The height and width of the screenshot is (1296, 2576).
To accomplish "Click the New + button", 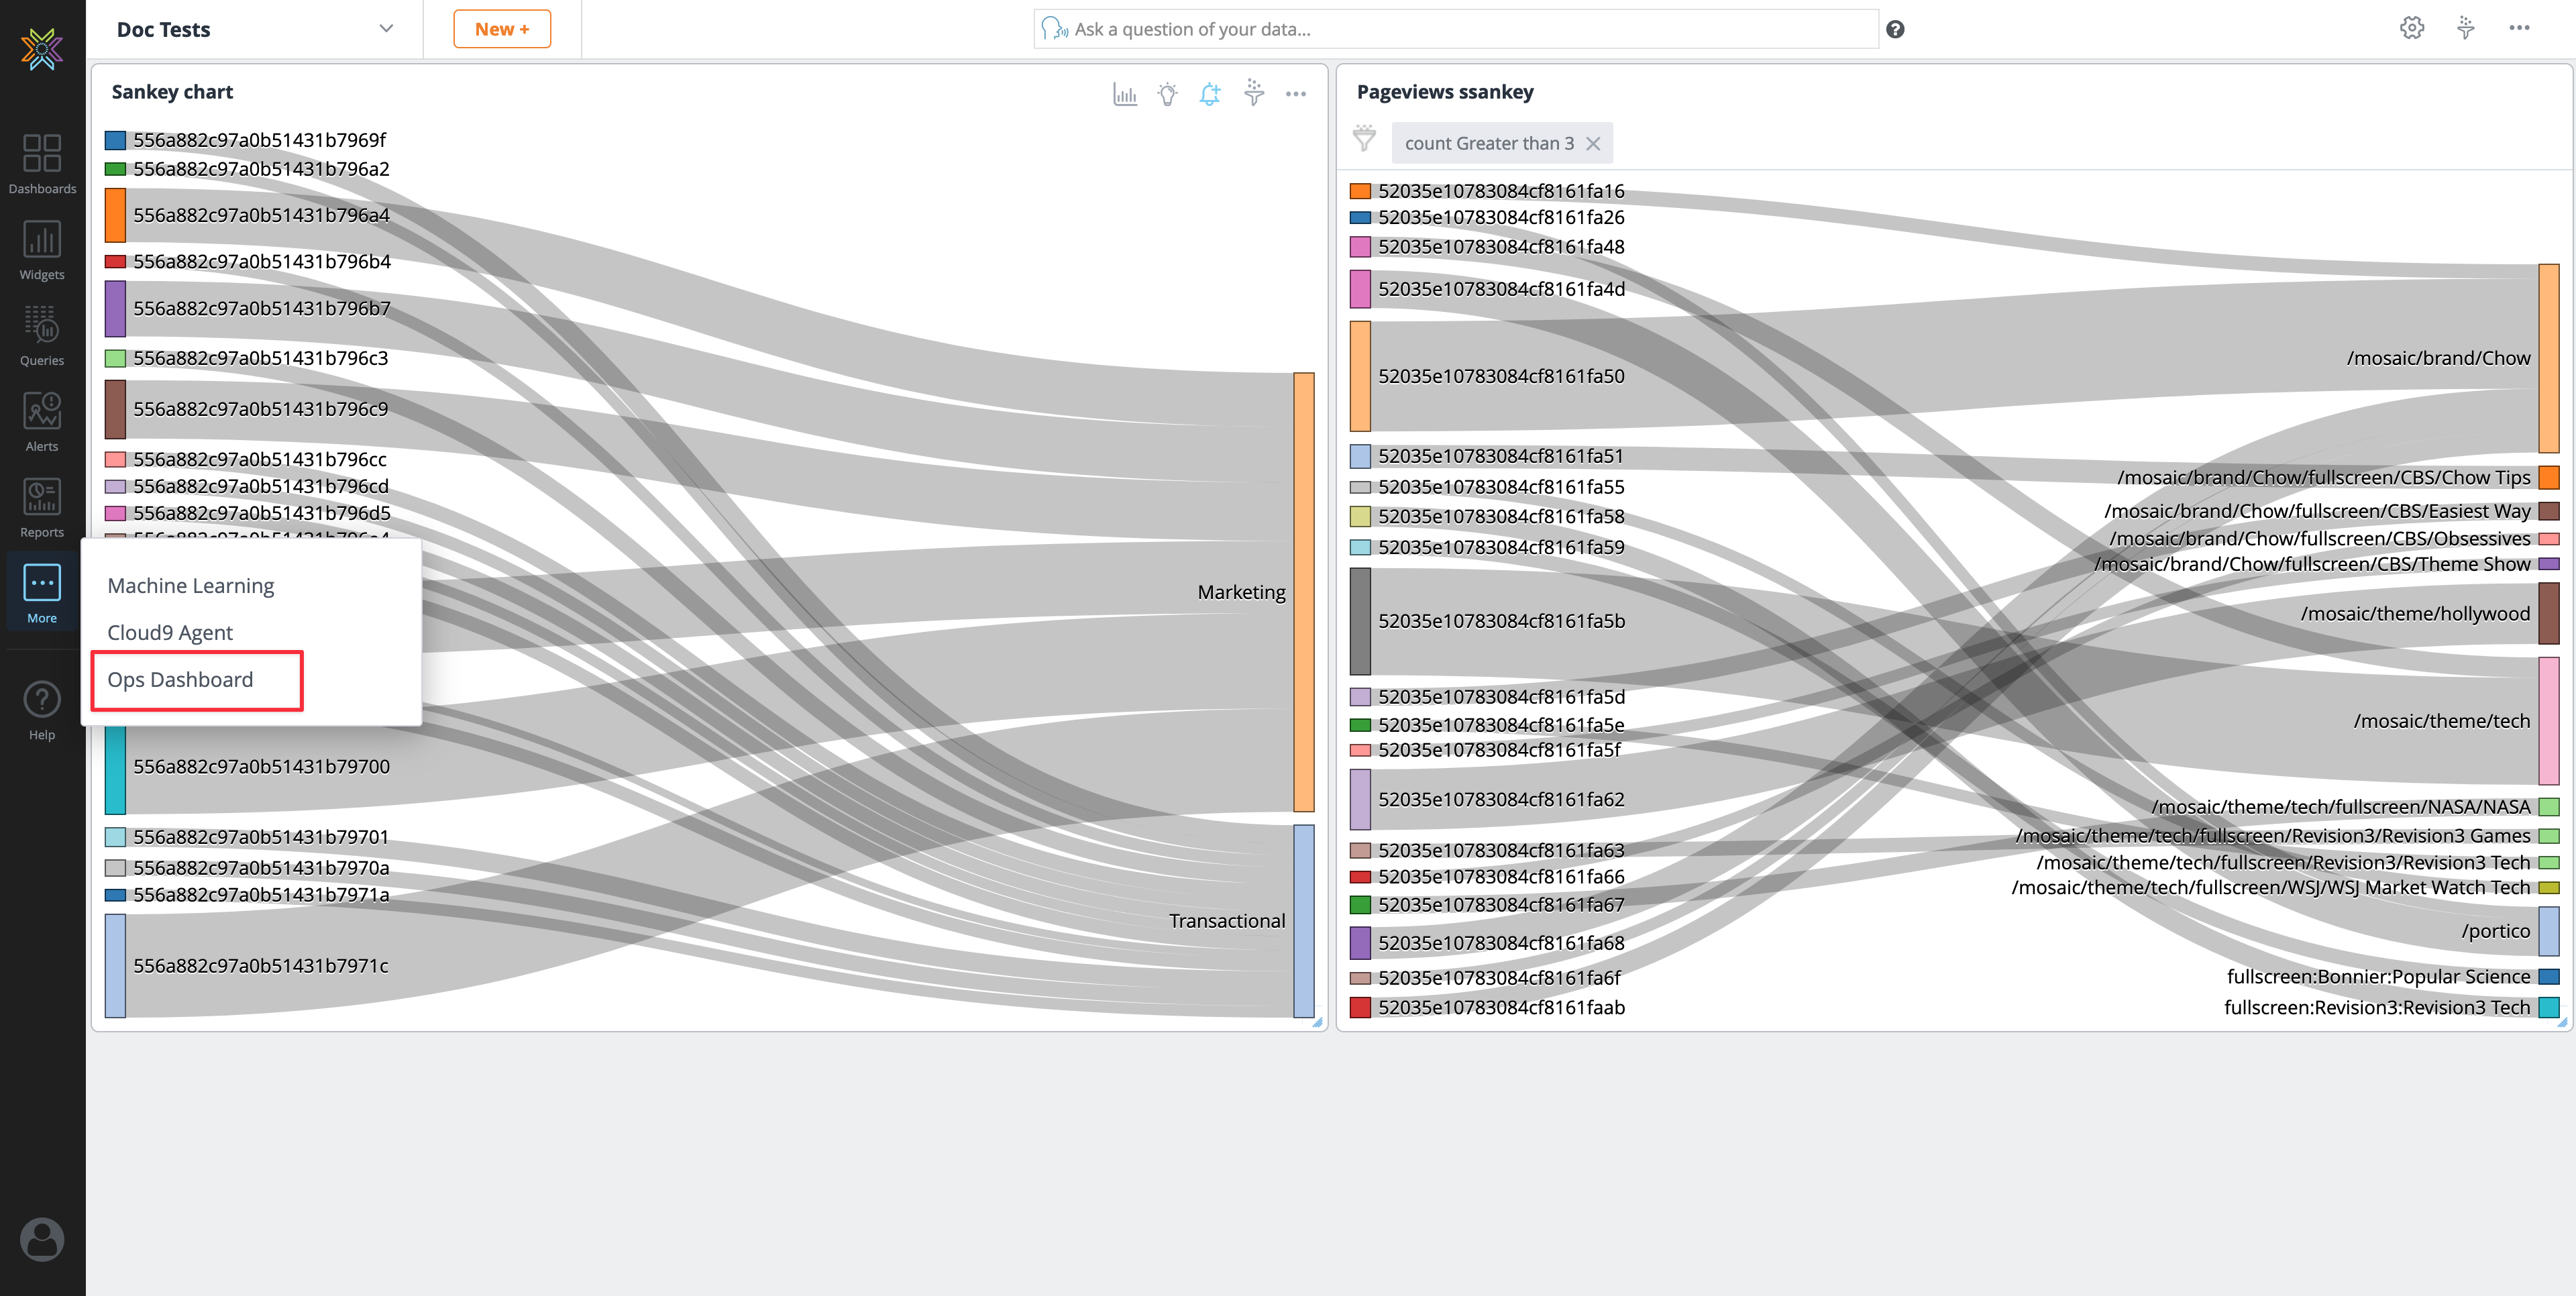I will 502,29.
